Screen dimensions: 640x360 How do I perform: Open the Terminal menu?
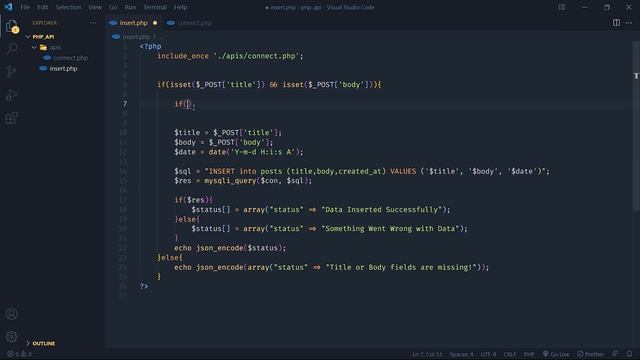(x=155, y=7)
